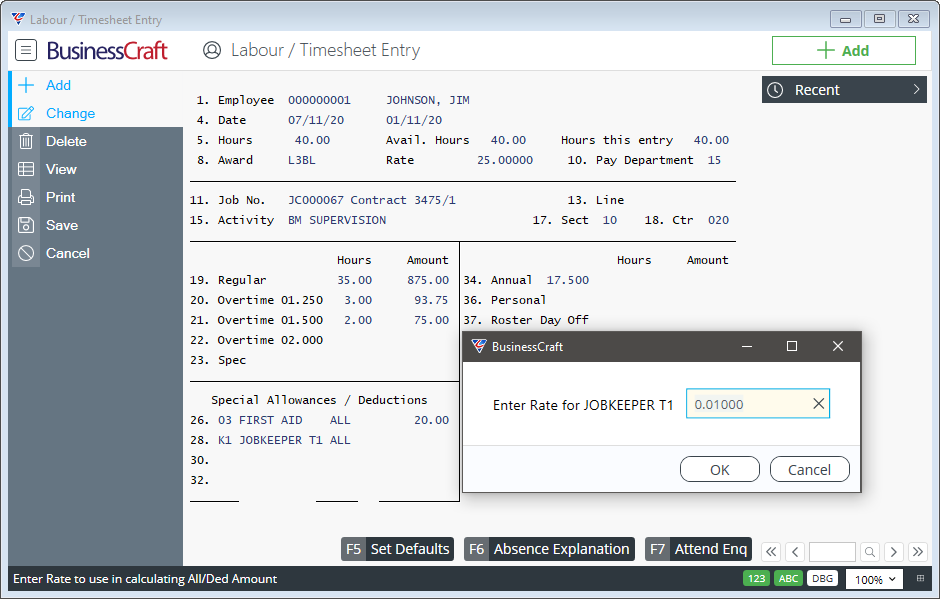Choose Save from the sidebar menu

pyautogui.click(x=97, y=225)
